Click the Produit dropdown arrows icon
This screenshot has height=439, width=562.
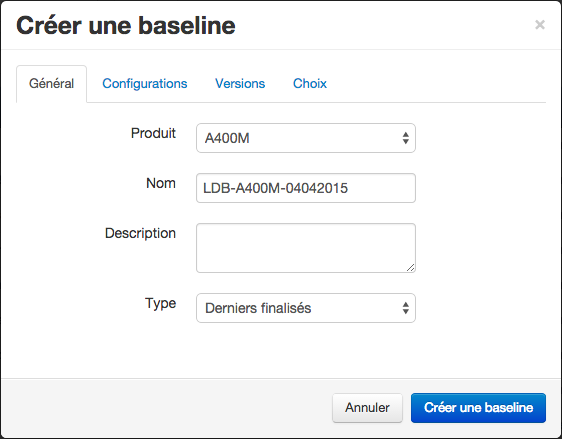405,138
